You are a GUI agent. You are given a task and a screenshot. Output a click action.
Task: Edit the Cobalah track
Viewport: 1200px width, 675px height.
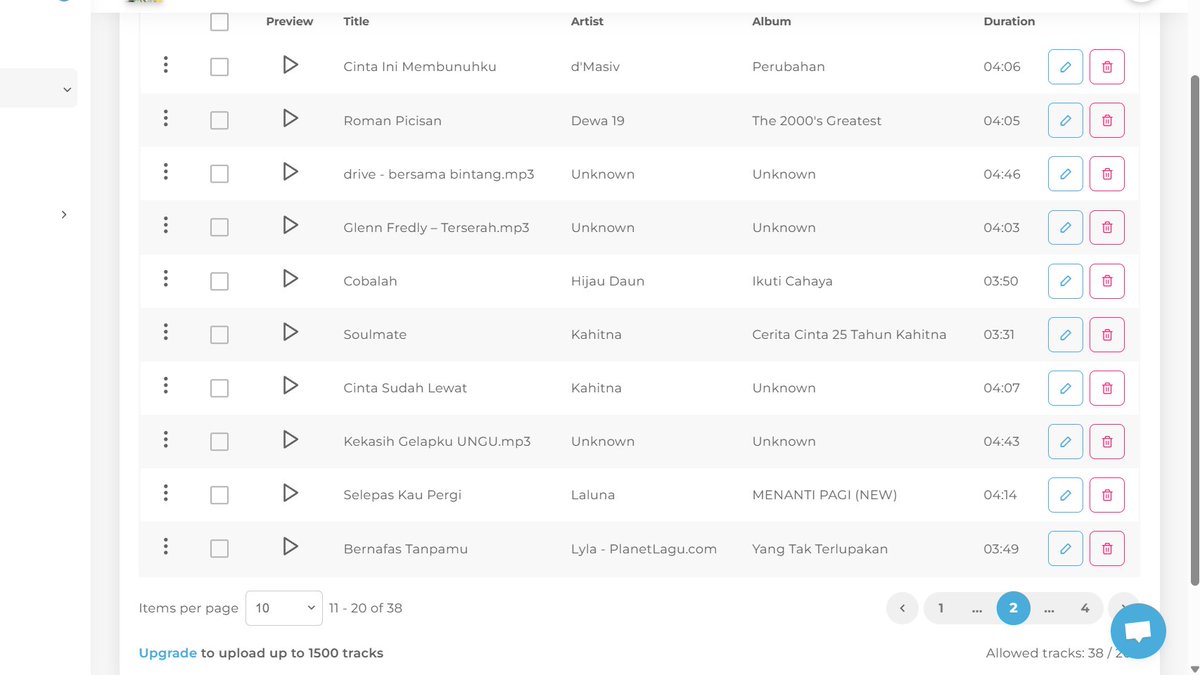(x=1065, y=281)
